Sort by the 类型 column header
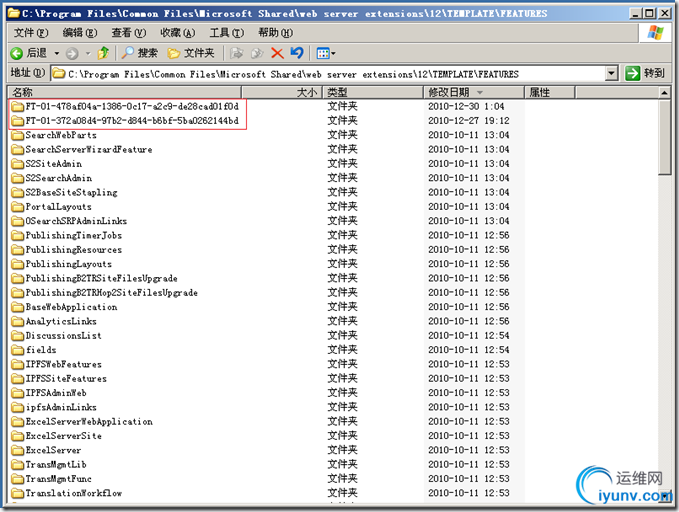679x512 pixels. tap(373, 92)
